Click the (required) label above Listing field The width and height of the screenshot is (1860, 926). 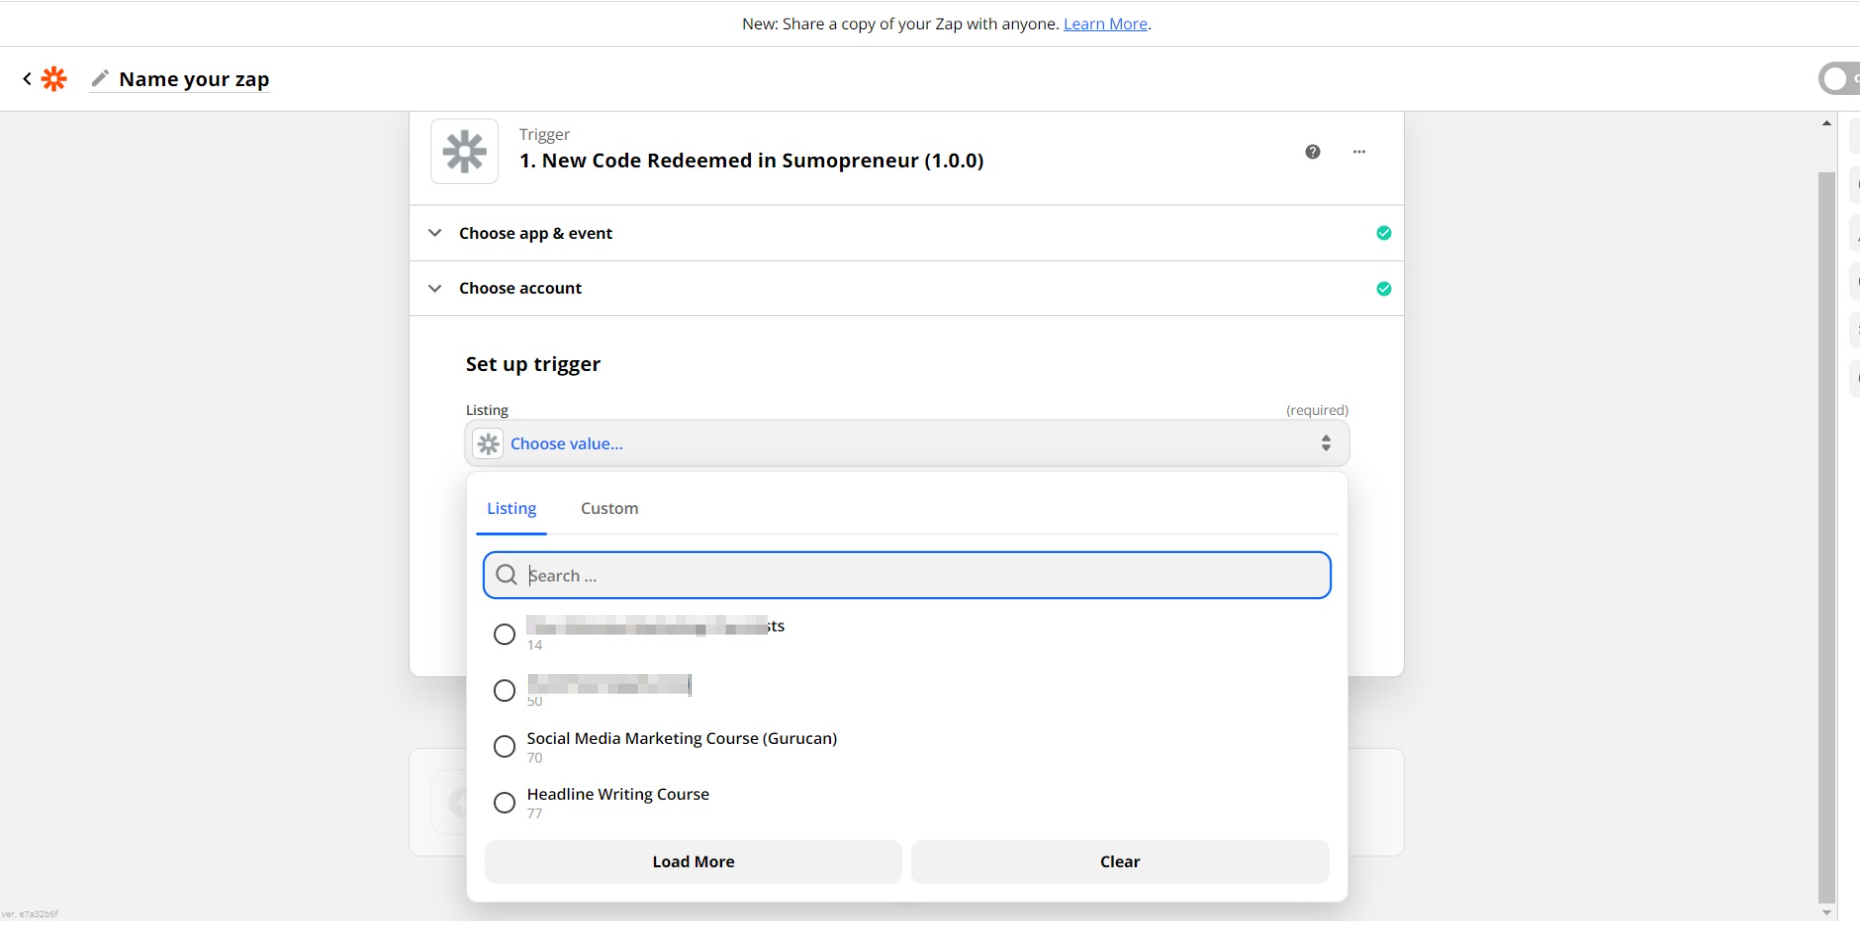1317,410
